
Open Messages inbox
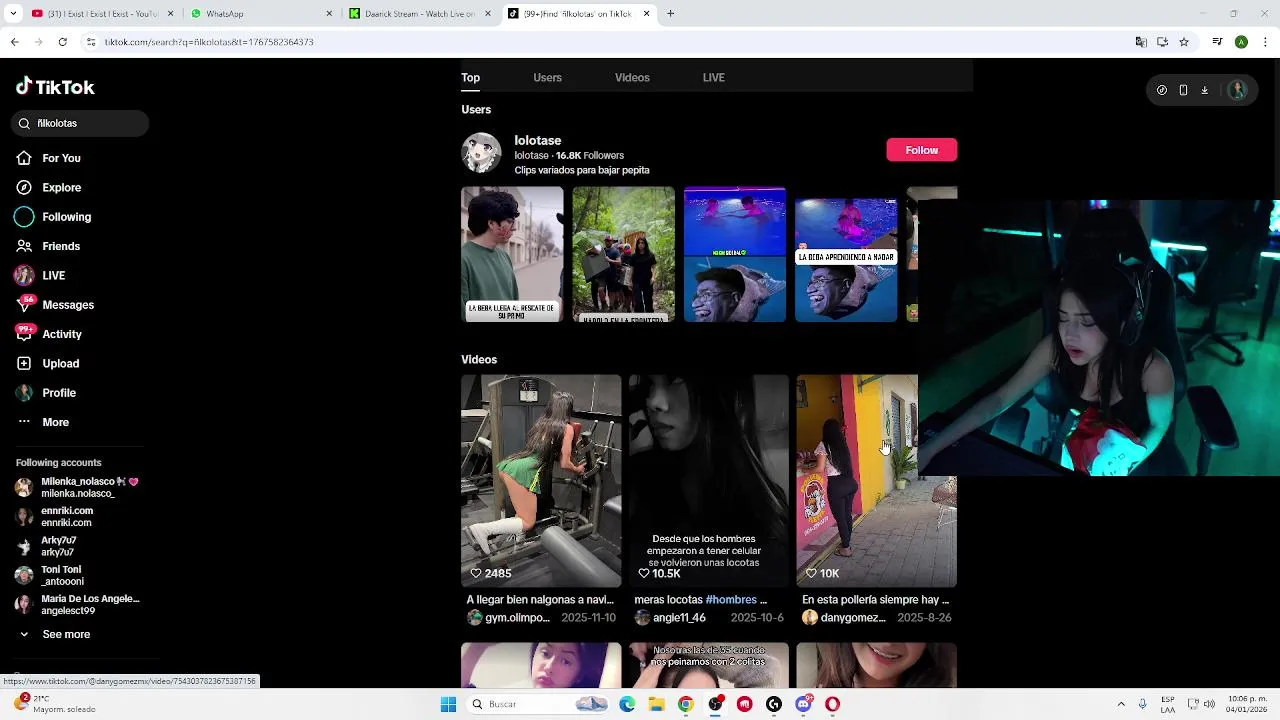coord(55,305)
